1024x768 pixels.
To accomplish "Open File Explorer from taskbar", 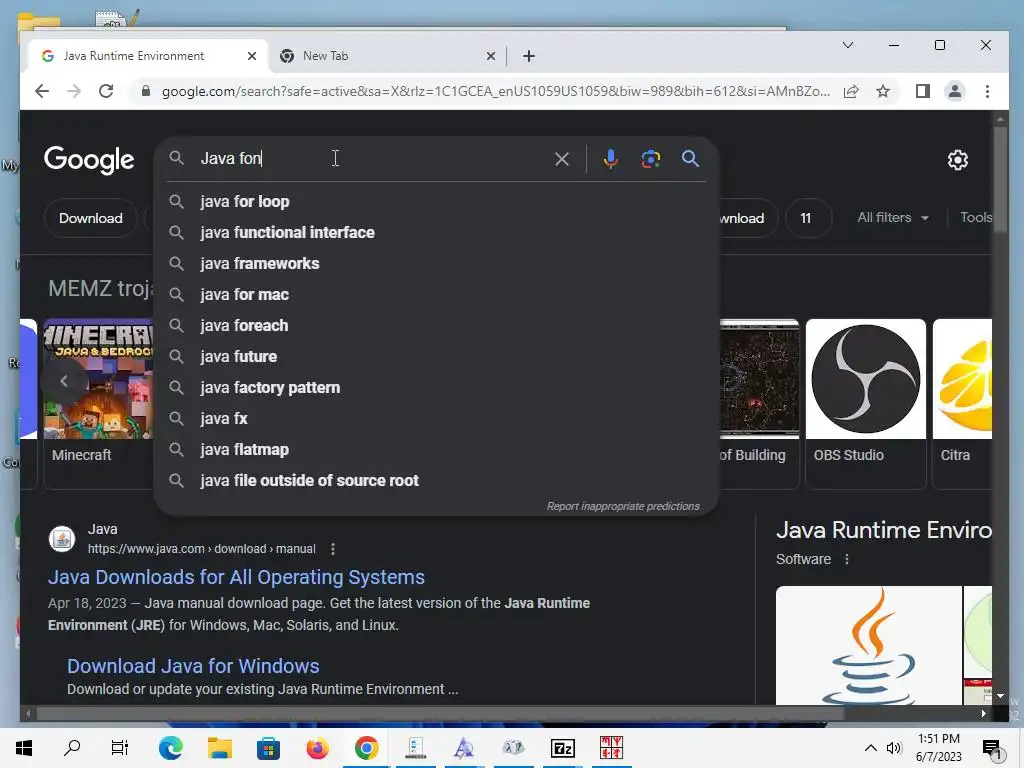I will (x=219, y=748).
